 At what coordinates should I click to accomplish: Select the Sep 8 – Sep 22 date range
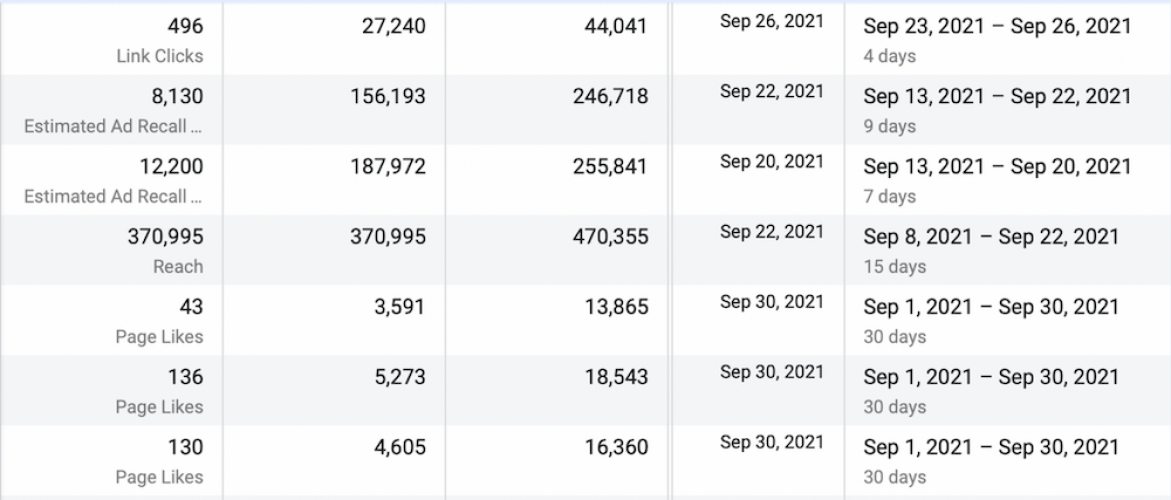991,237
